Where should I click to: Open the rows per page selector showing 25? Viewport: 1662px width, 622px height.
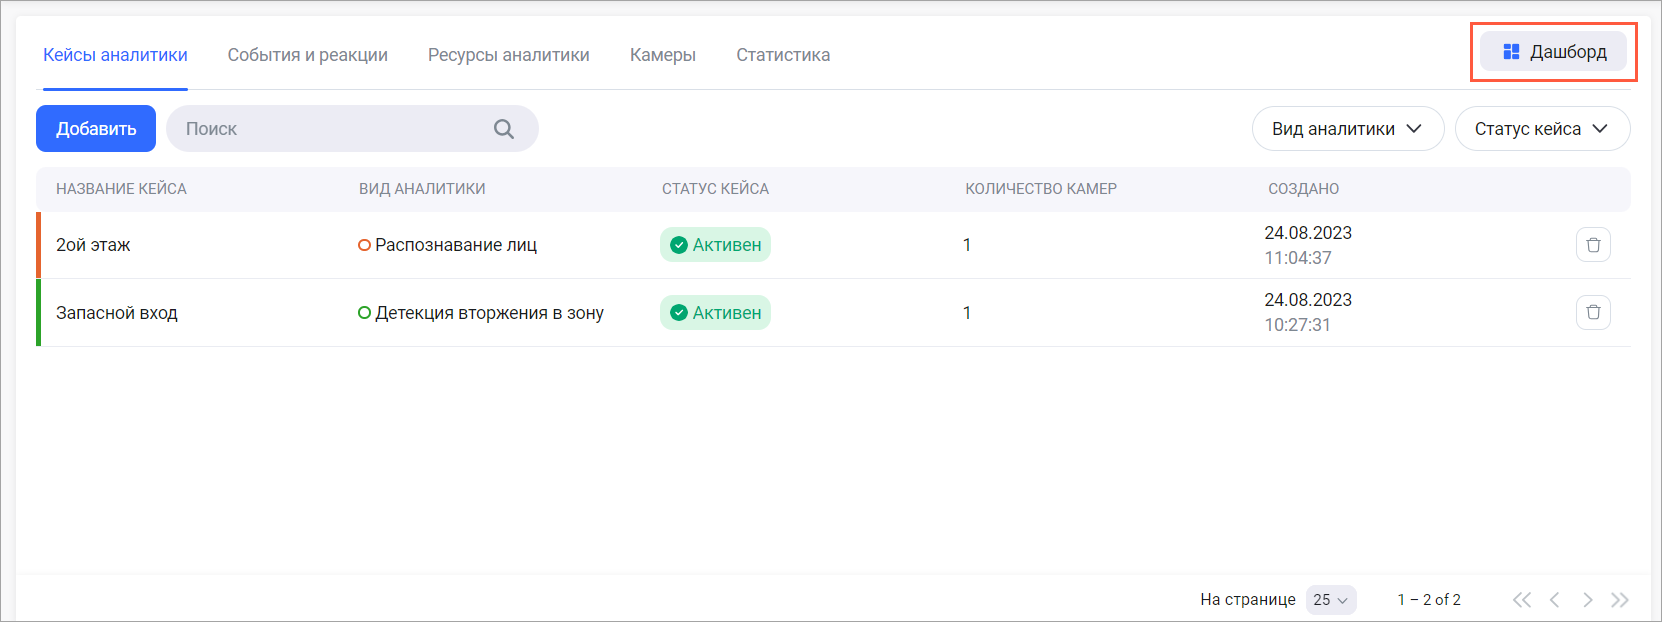pos(1330,600)
